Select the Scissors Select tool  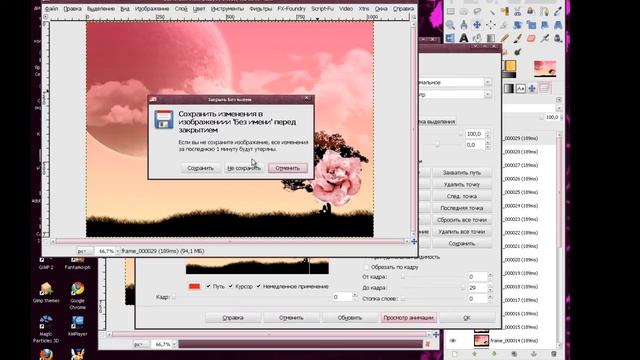(x=518, y=11)
